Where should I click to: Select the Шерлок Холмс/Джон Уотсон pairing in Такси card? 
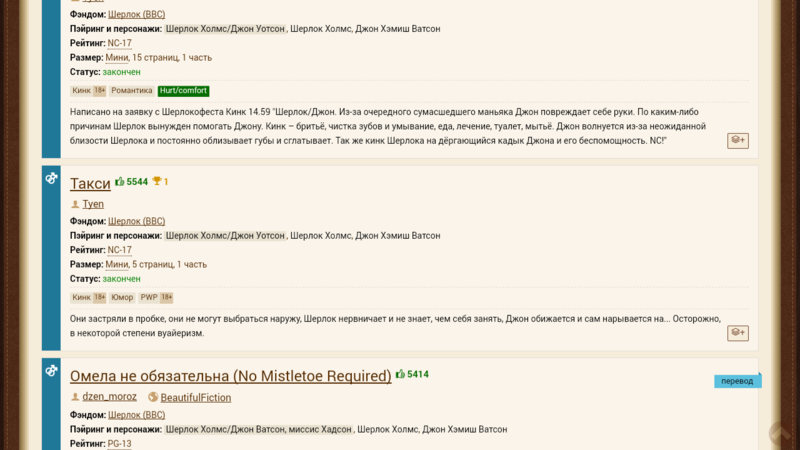[225, 236]
